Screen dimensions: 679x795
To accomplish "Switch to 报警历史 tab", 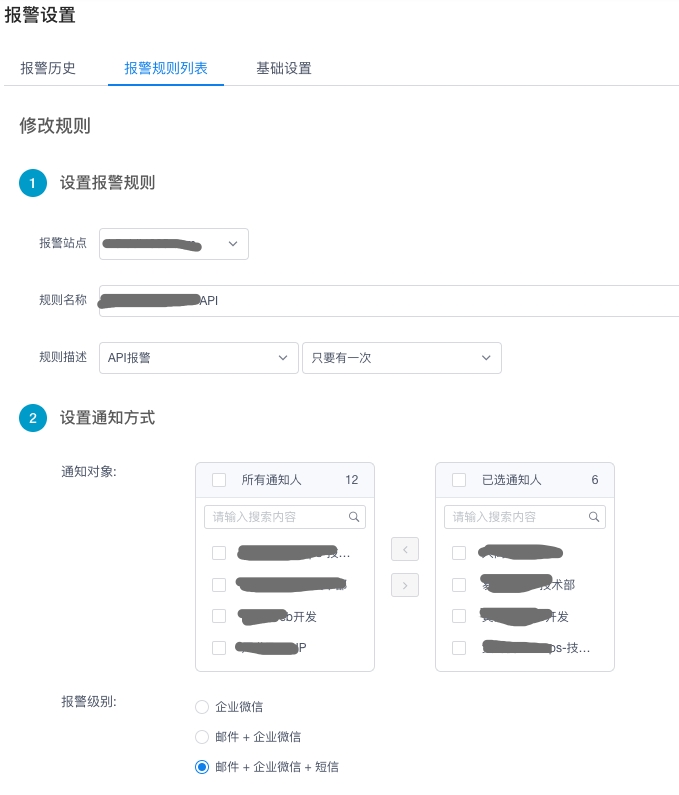I will 48,68.
